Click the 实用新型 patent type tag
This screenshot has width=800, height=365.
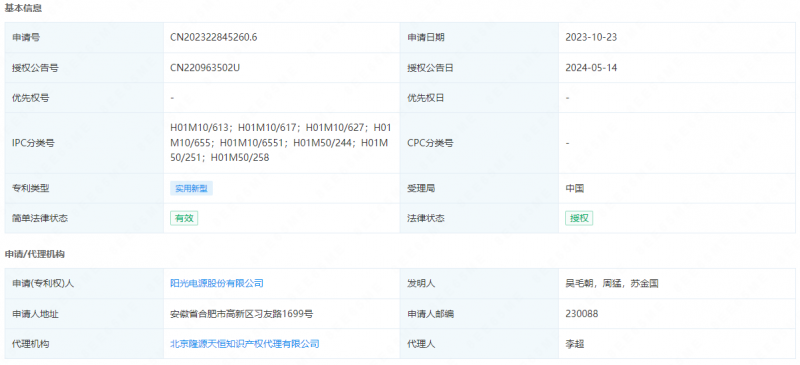click(x=191, y=188)
